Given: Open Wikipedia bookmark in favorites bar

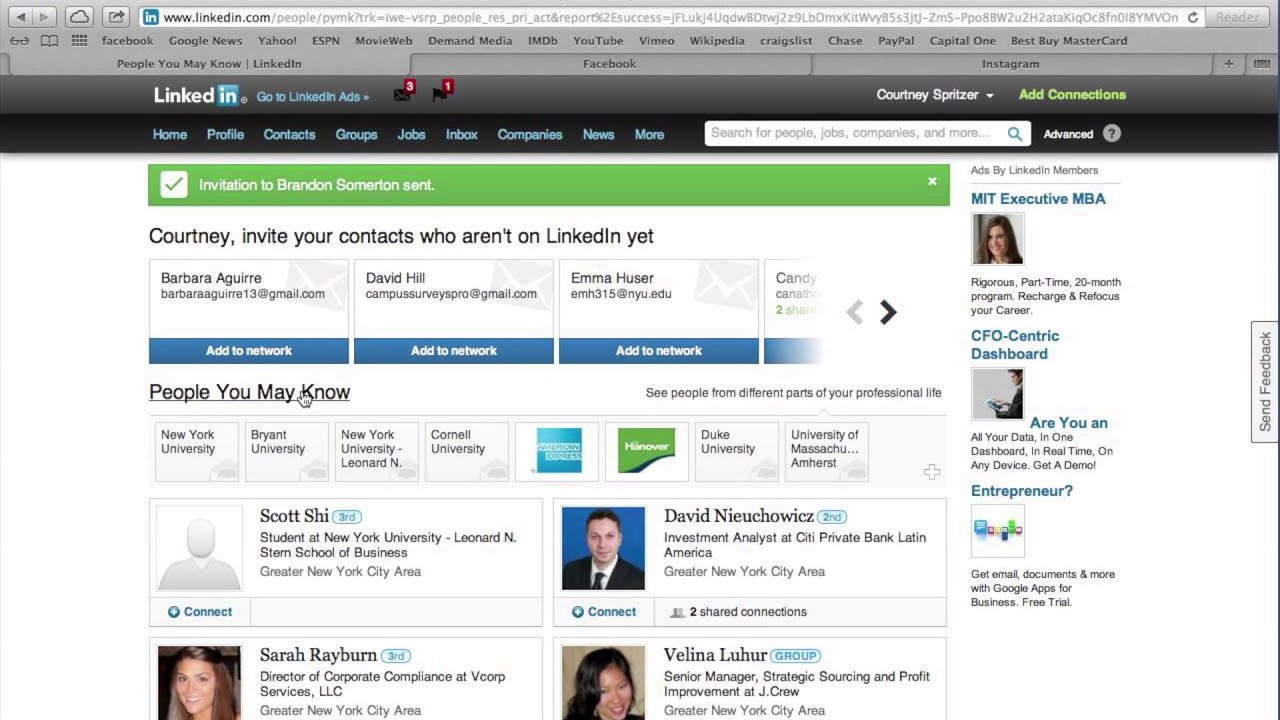Looking at the screenshot, I should (x=717, y=41).
